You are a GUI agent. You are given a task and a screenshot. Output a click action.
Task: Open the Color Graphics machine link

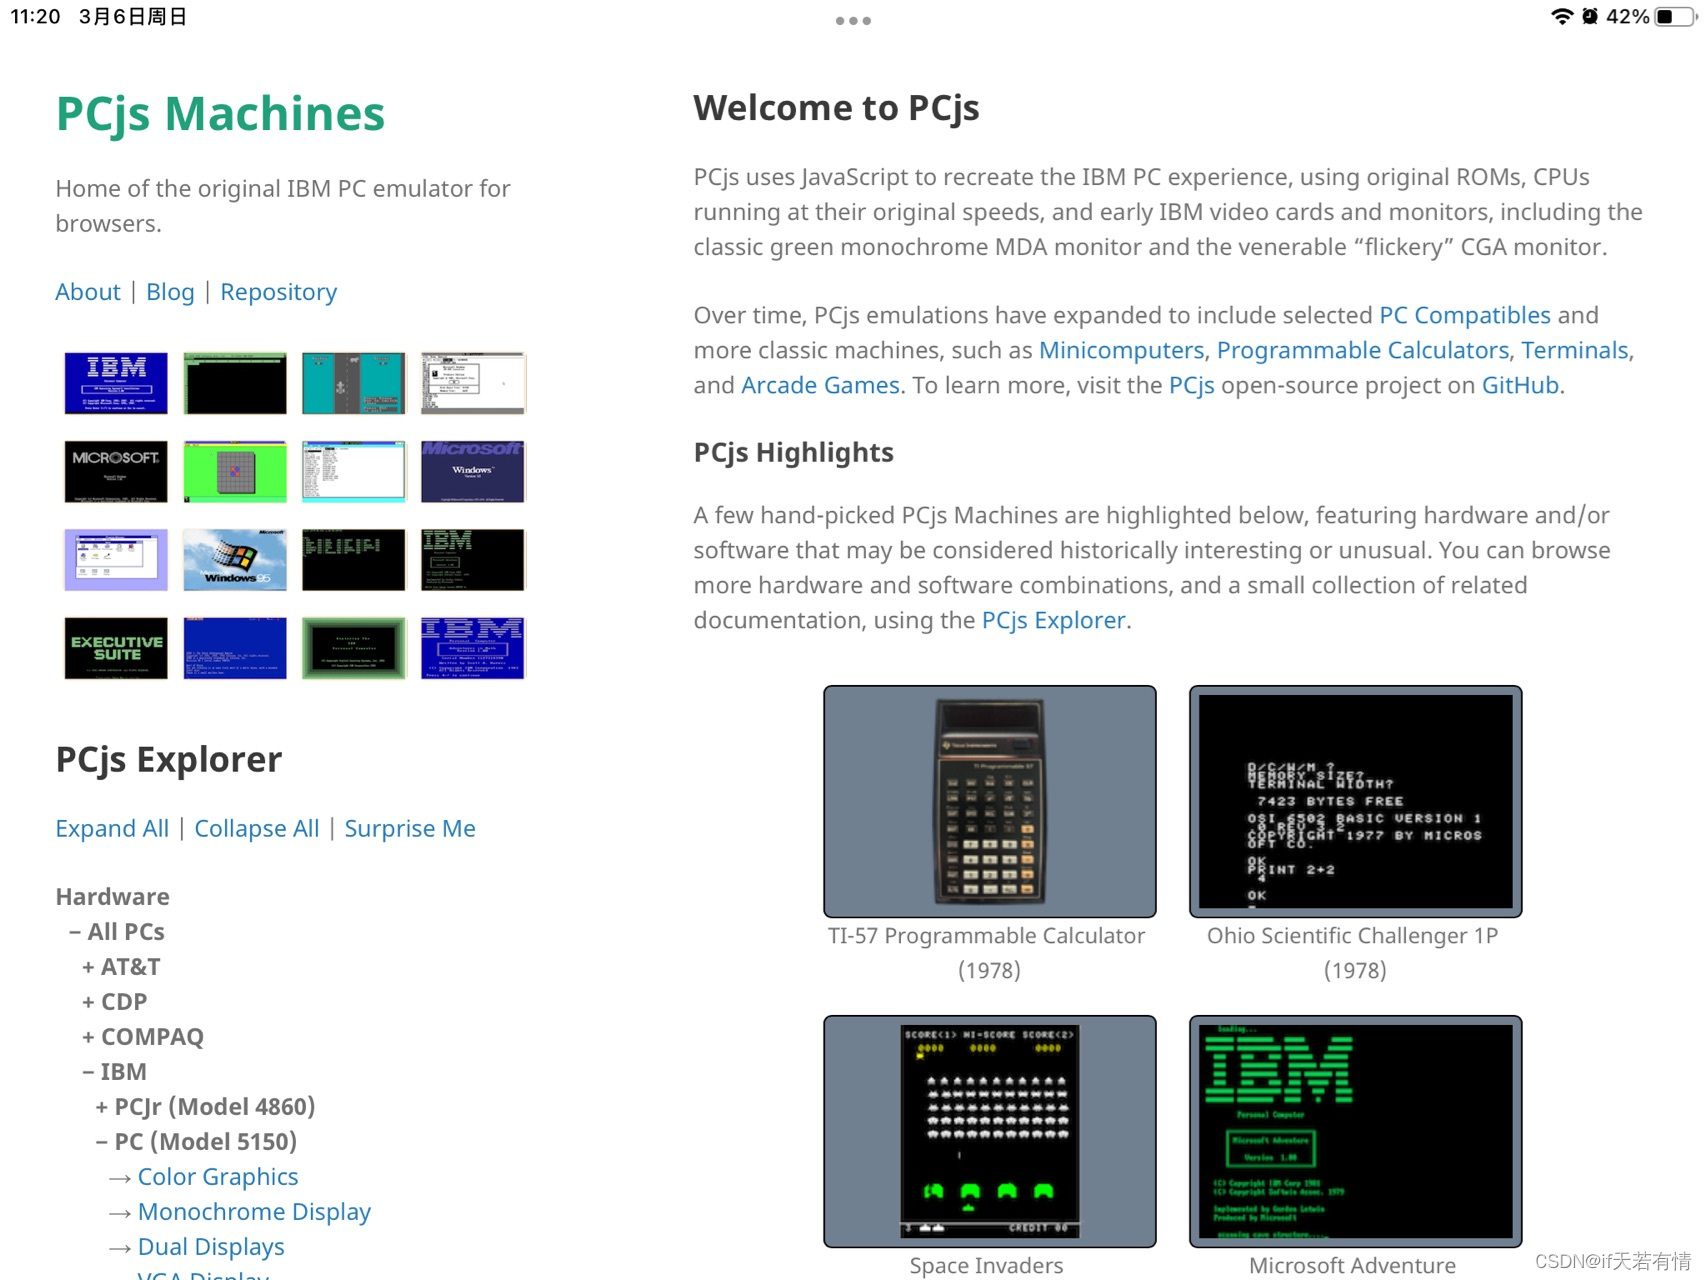[218, 1176]
